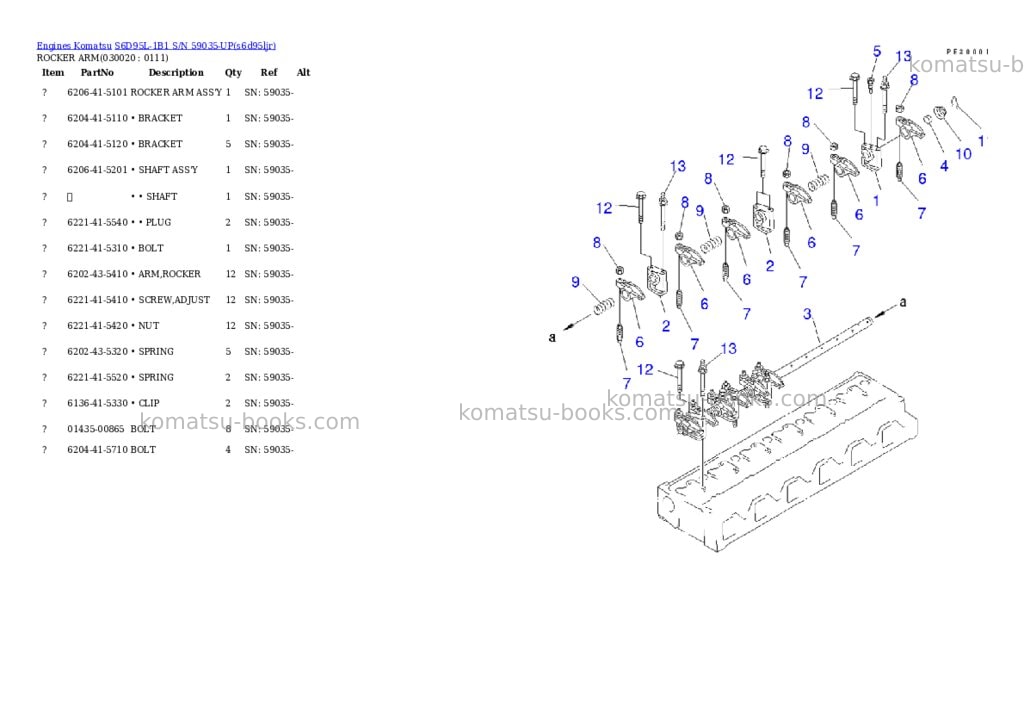Select part number 6204-41-5710
The width and height of the screenshot is (1024, 725).
point(97,449)
